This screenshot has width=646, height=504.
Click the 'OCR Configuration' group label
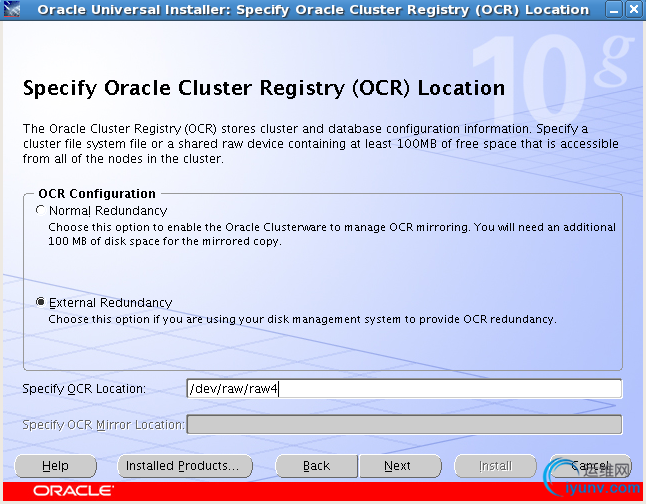point(97,193)
